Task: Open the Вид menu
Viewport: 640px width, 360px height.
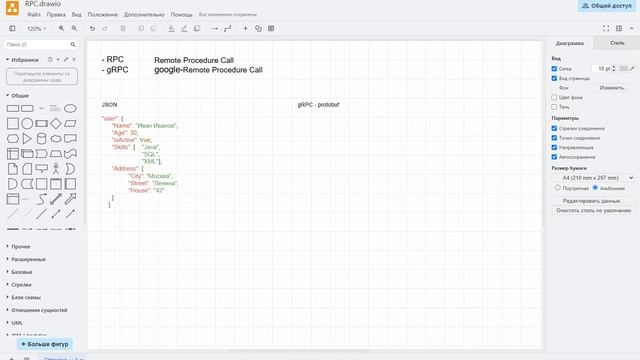Action: coord(77,14)
